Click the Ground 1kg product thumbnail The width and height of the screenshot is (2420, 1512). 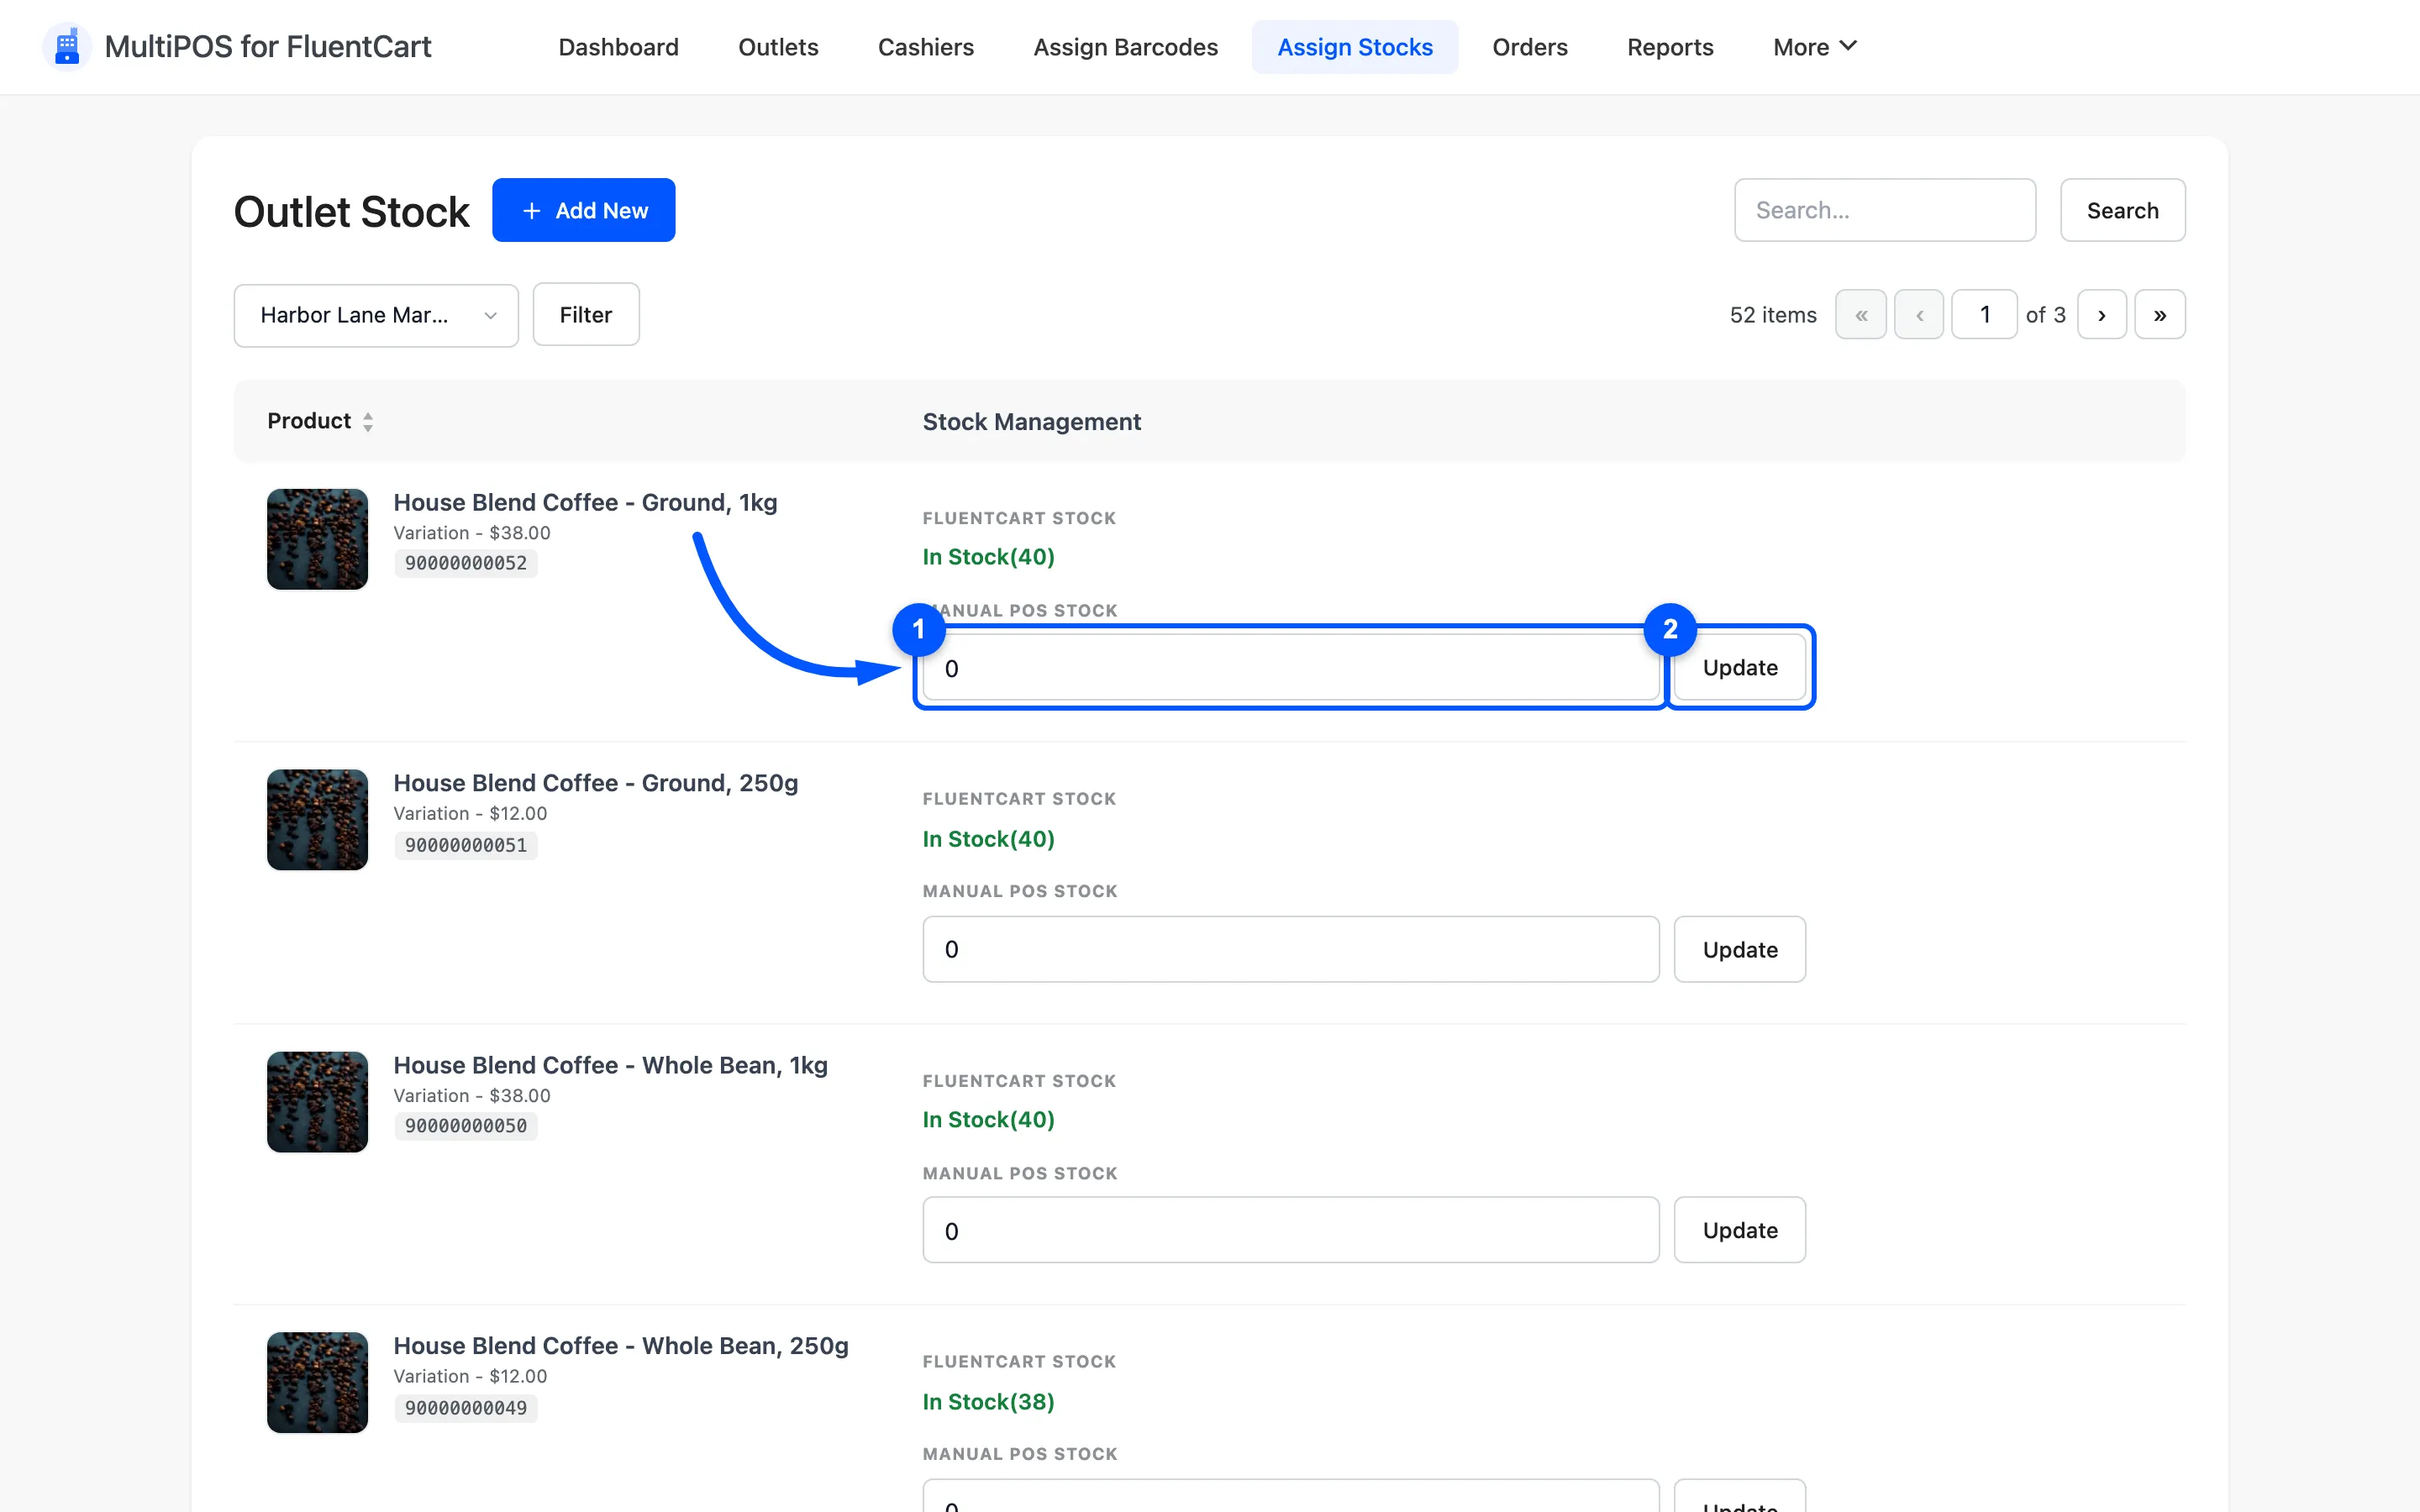tap(317, 539)
